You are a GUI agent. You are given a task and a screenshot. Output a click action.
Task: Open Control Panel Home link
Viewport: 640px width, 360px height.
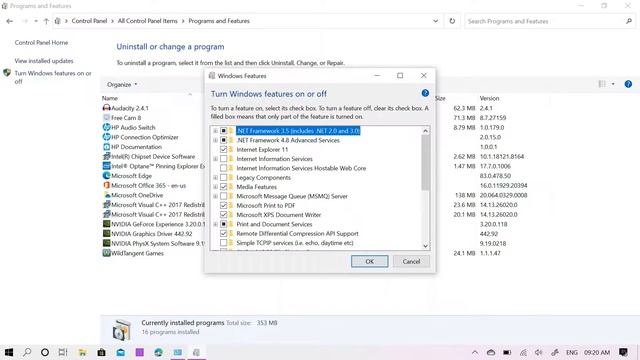tap(41, 42)
